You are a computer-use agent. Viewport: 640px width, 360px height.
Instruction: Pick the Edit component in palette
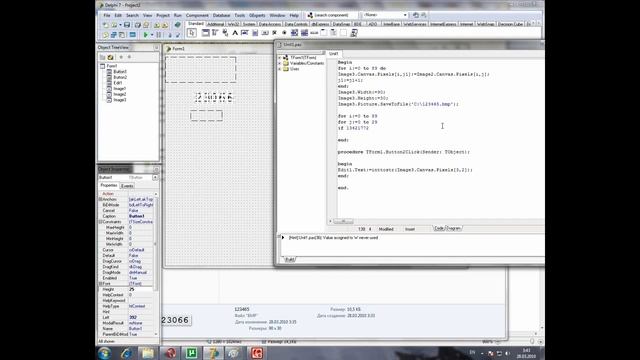245,33
